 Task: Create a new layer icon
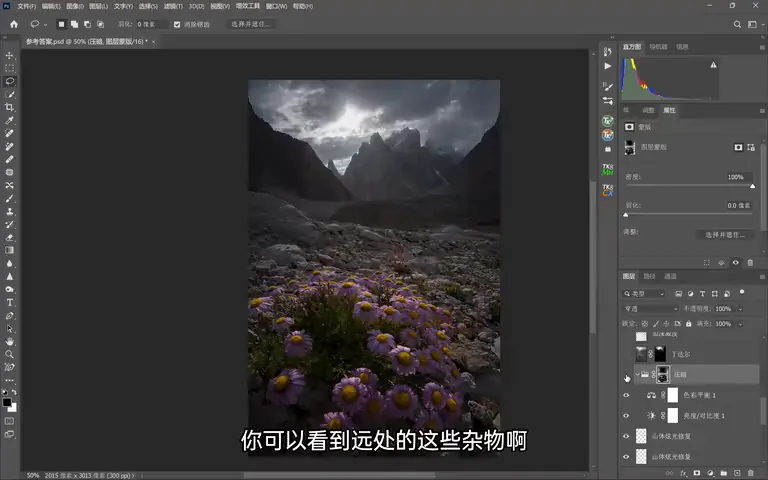click(737, 474)
